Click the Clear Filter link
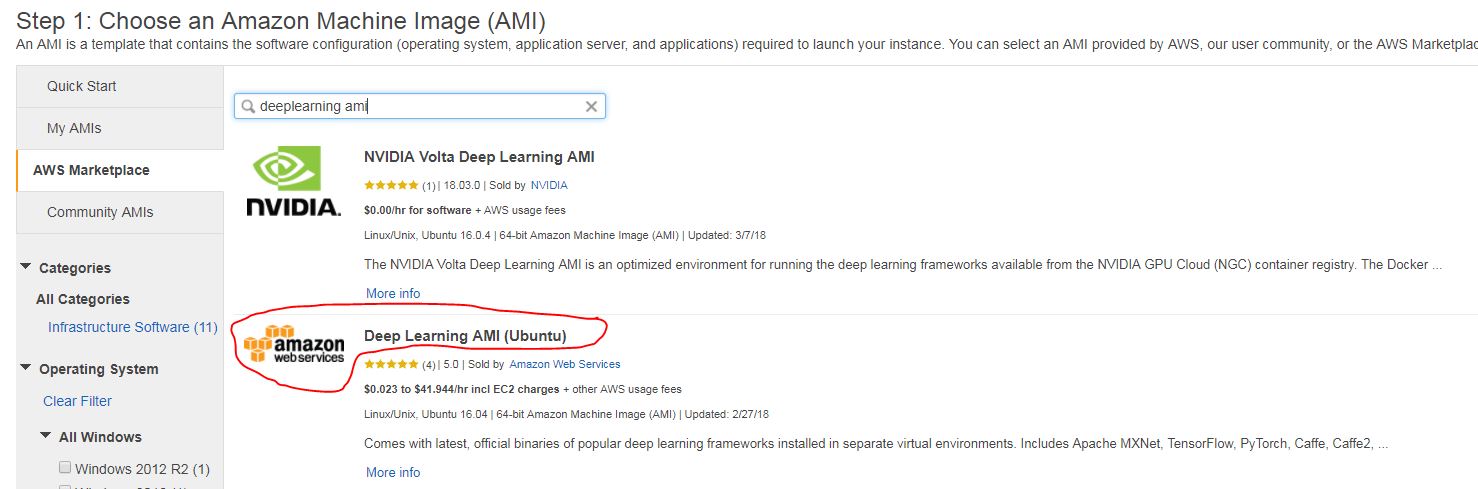1478x489 pixels. pos(77,401)
